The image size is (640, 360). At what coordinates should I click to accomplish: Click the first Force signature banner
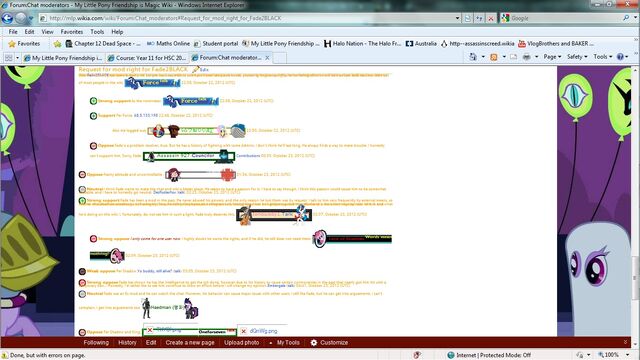tap(152, 83)
